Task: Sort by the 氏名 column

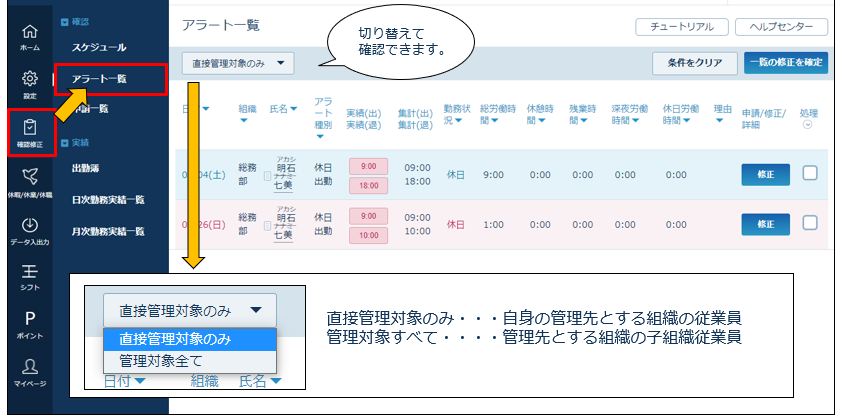Action: 284,109
